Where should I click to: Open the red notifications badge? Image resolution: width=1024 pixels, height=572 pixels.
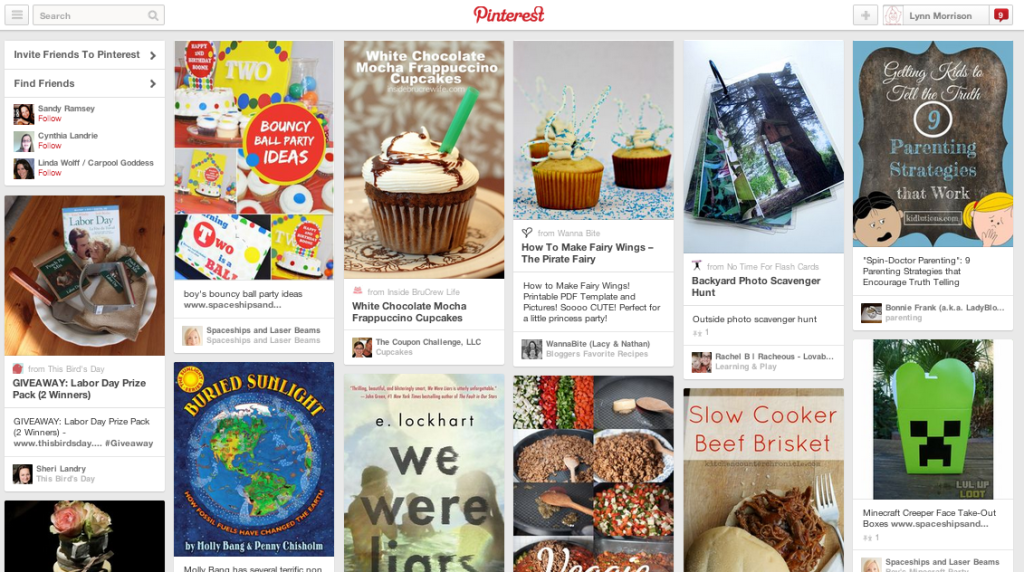pos(1000,15)
